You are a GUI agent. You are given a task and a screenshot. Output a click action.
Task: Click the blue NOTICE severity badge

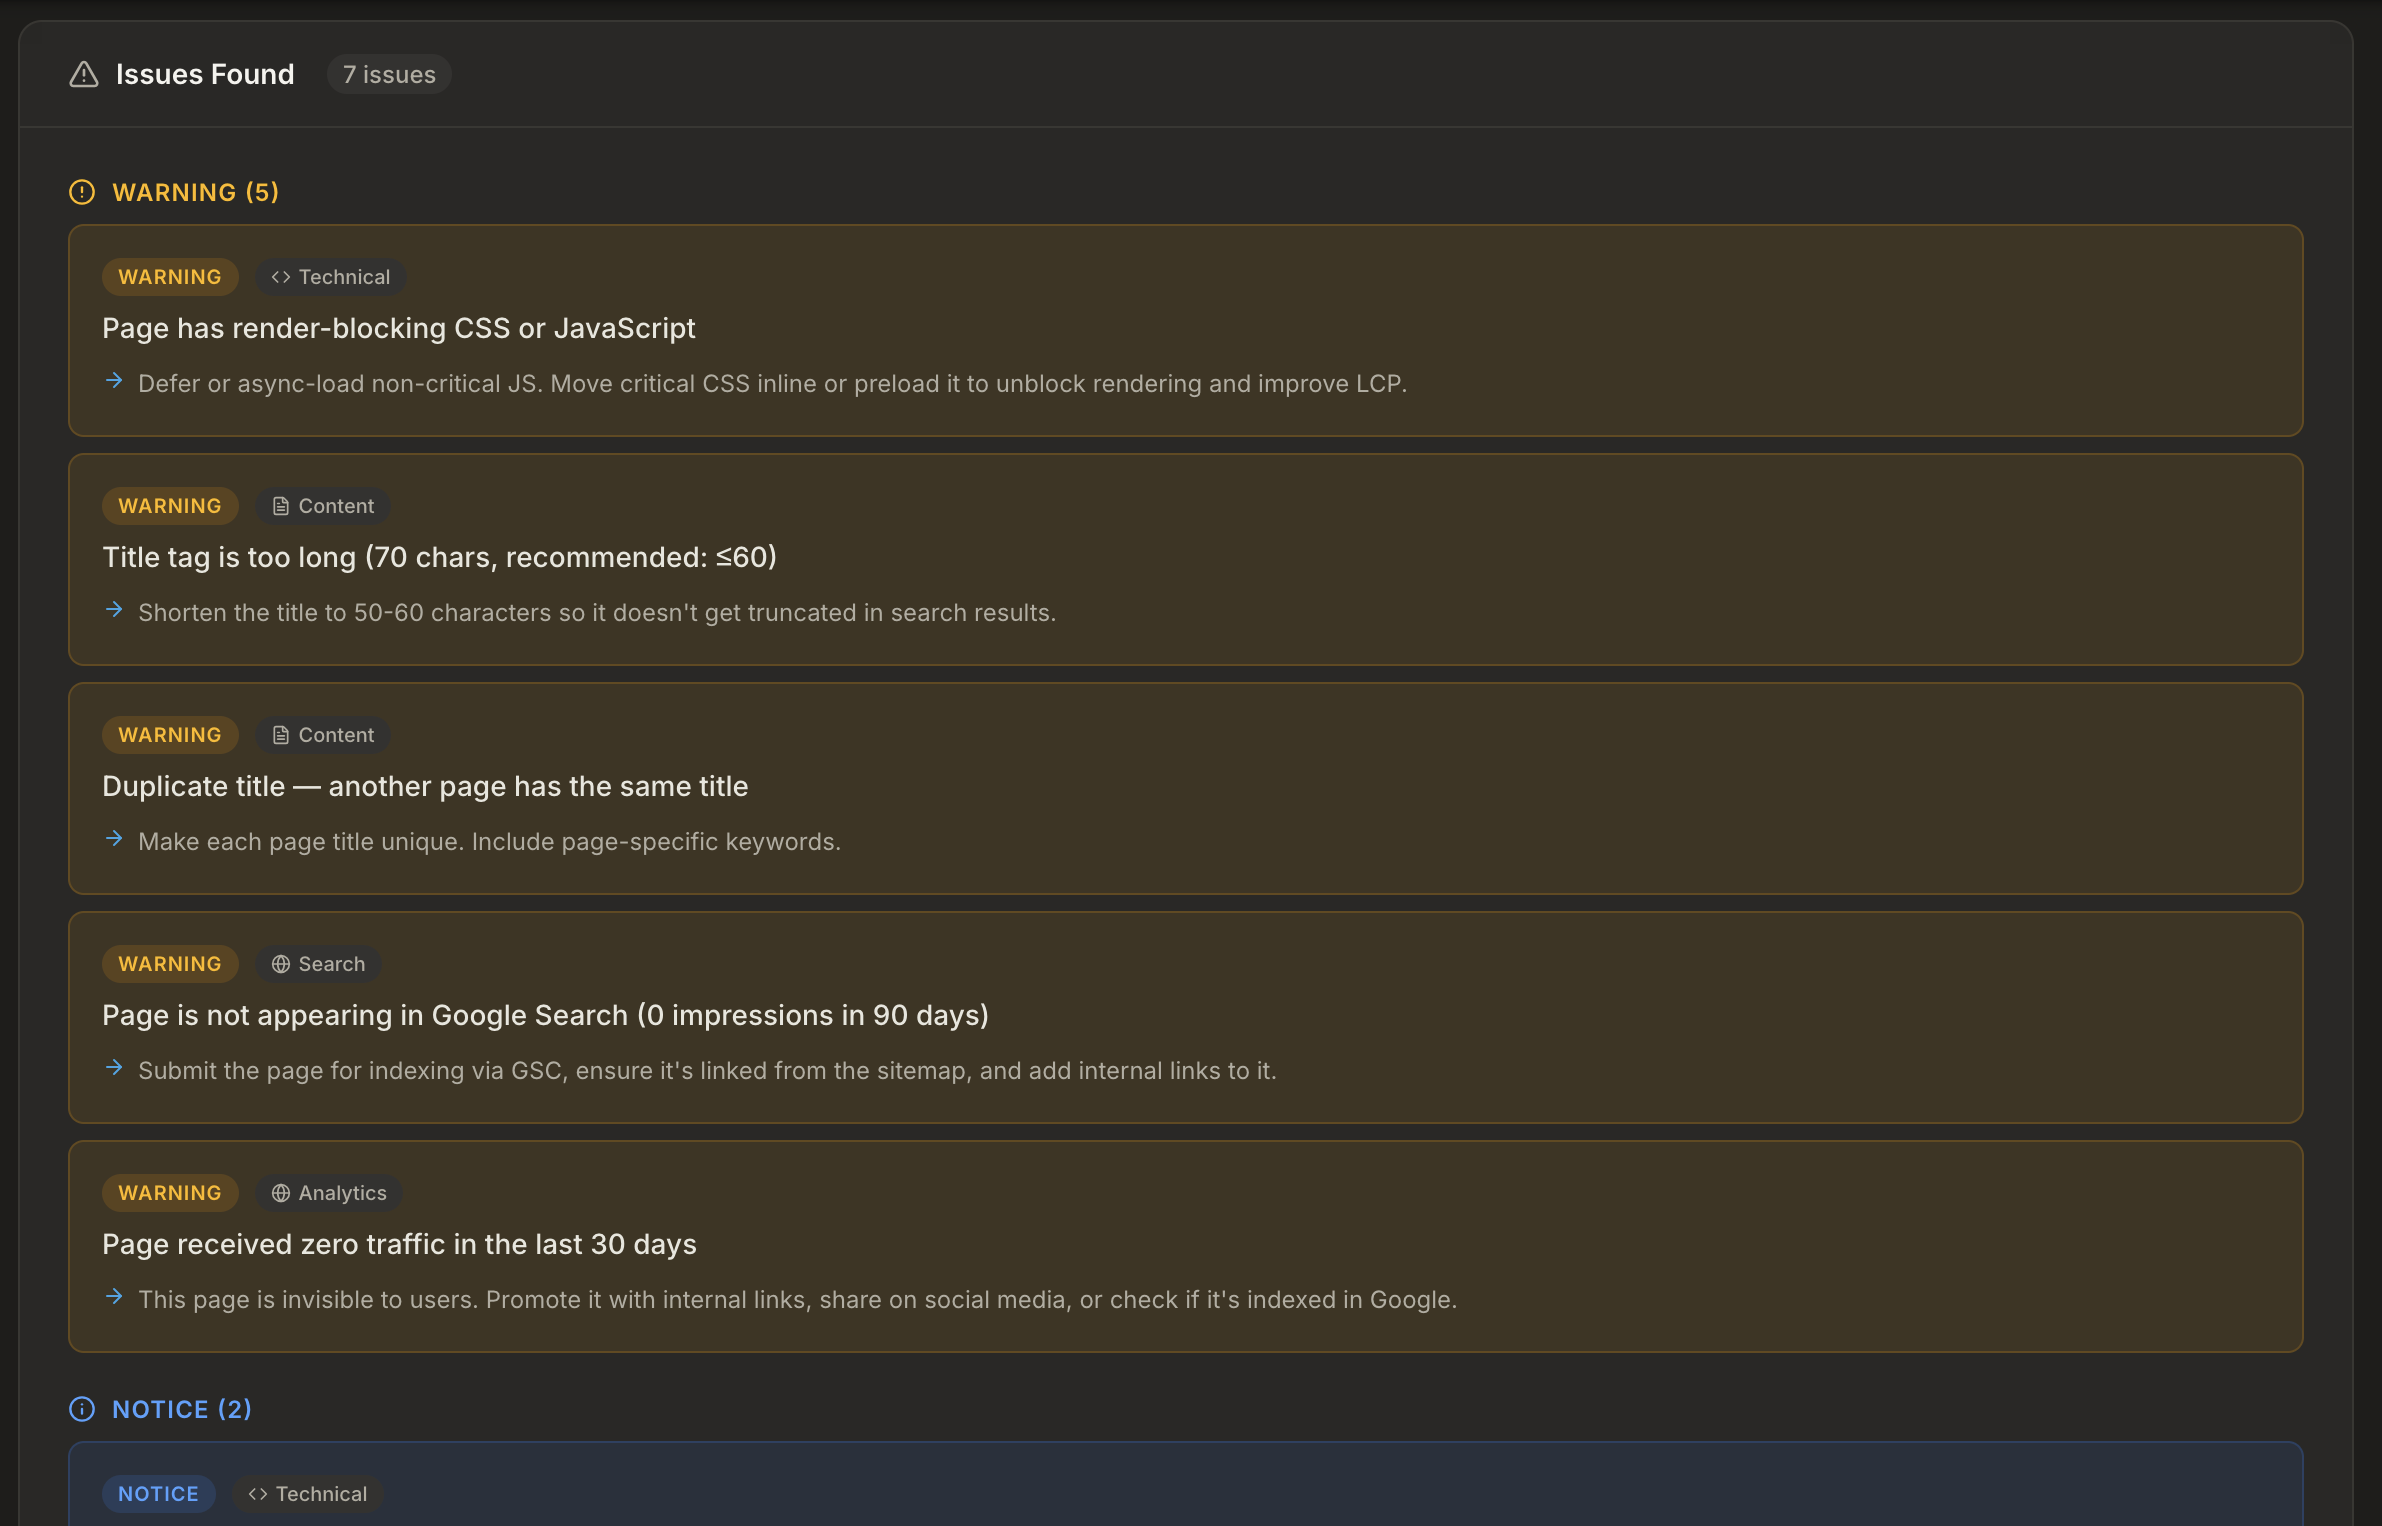tap(158, 1494)
